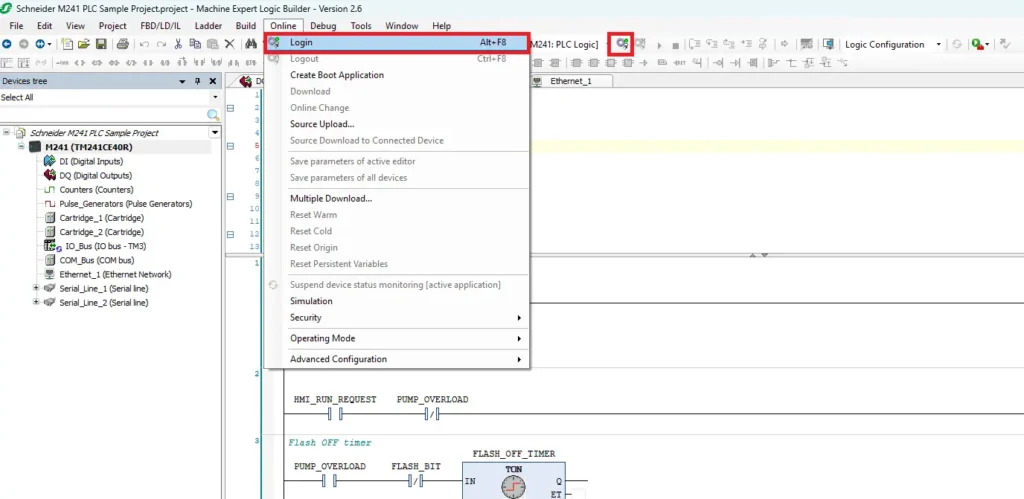Open the Security submenu arrow
This screenshot has width=1024, height=499.
pos(519,318)
